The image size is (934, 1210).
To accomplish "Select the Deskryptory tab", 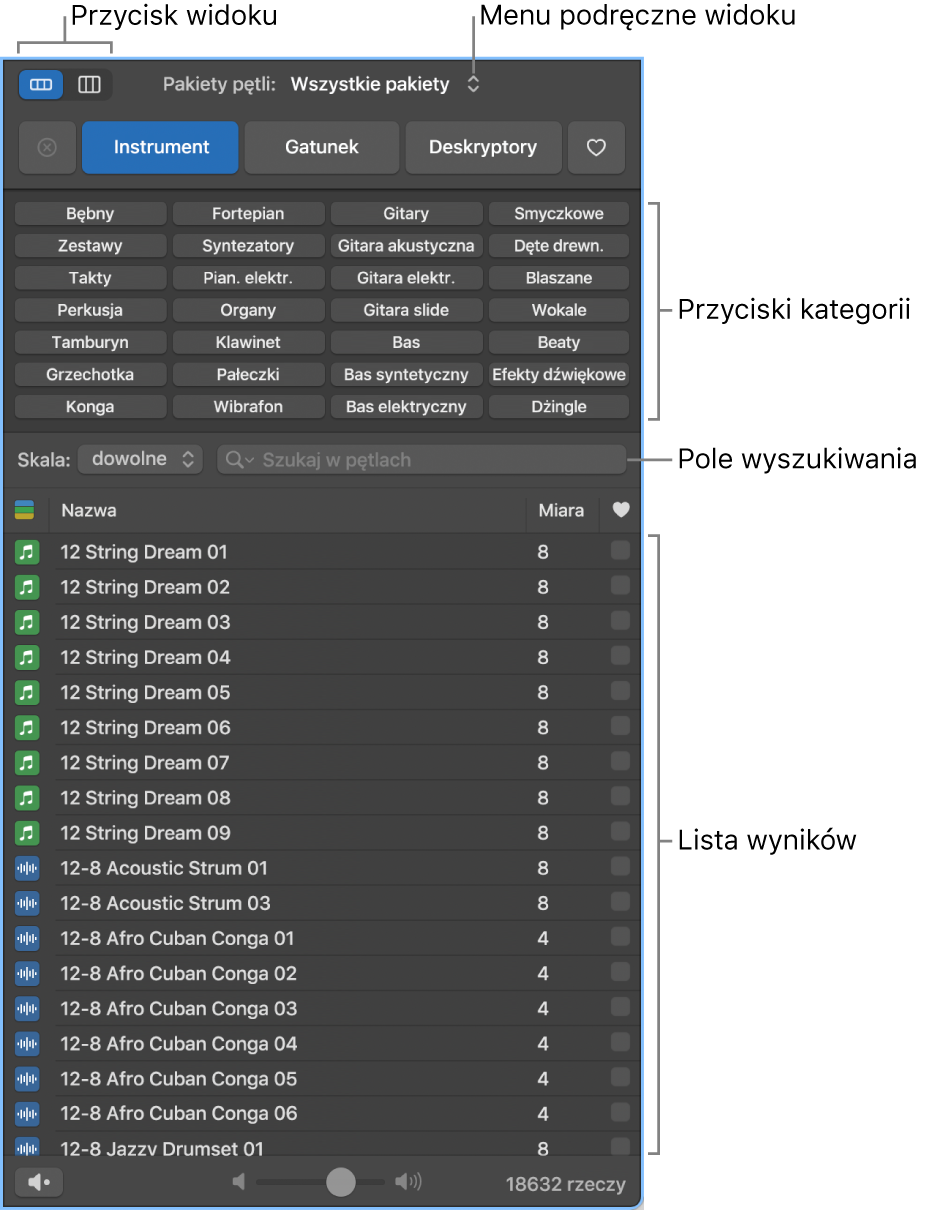I will (483, 148).
